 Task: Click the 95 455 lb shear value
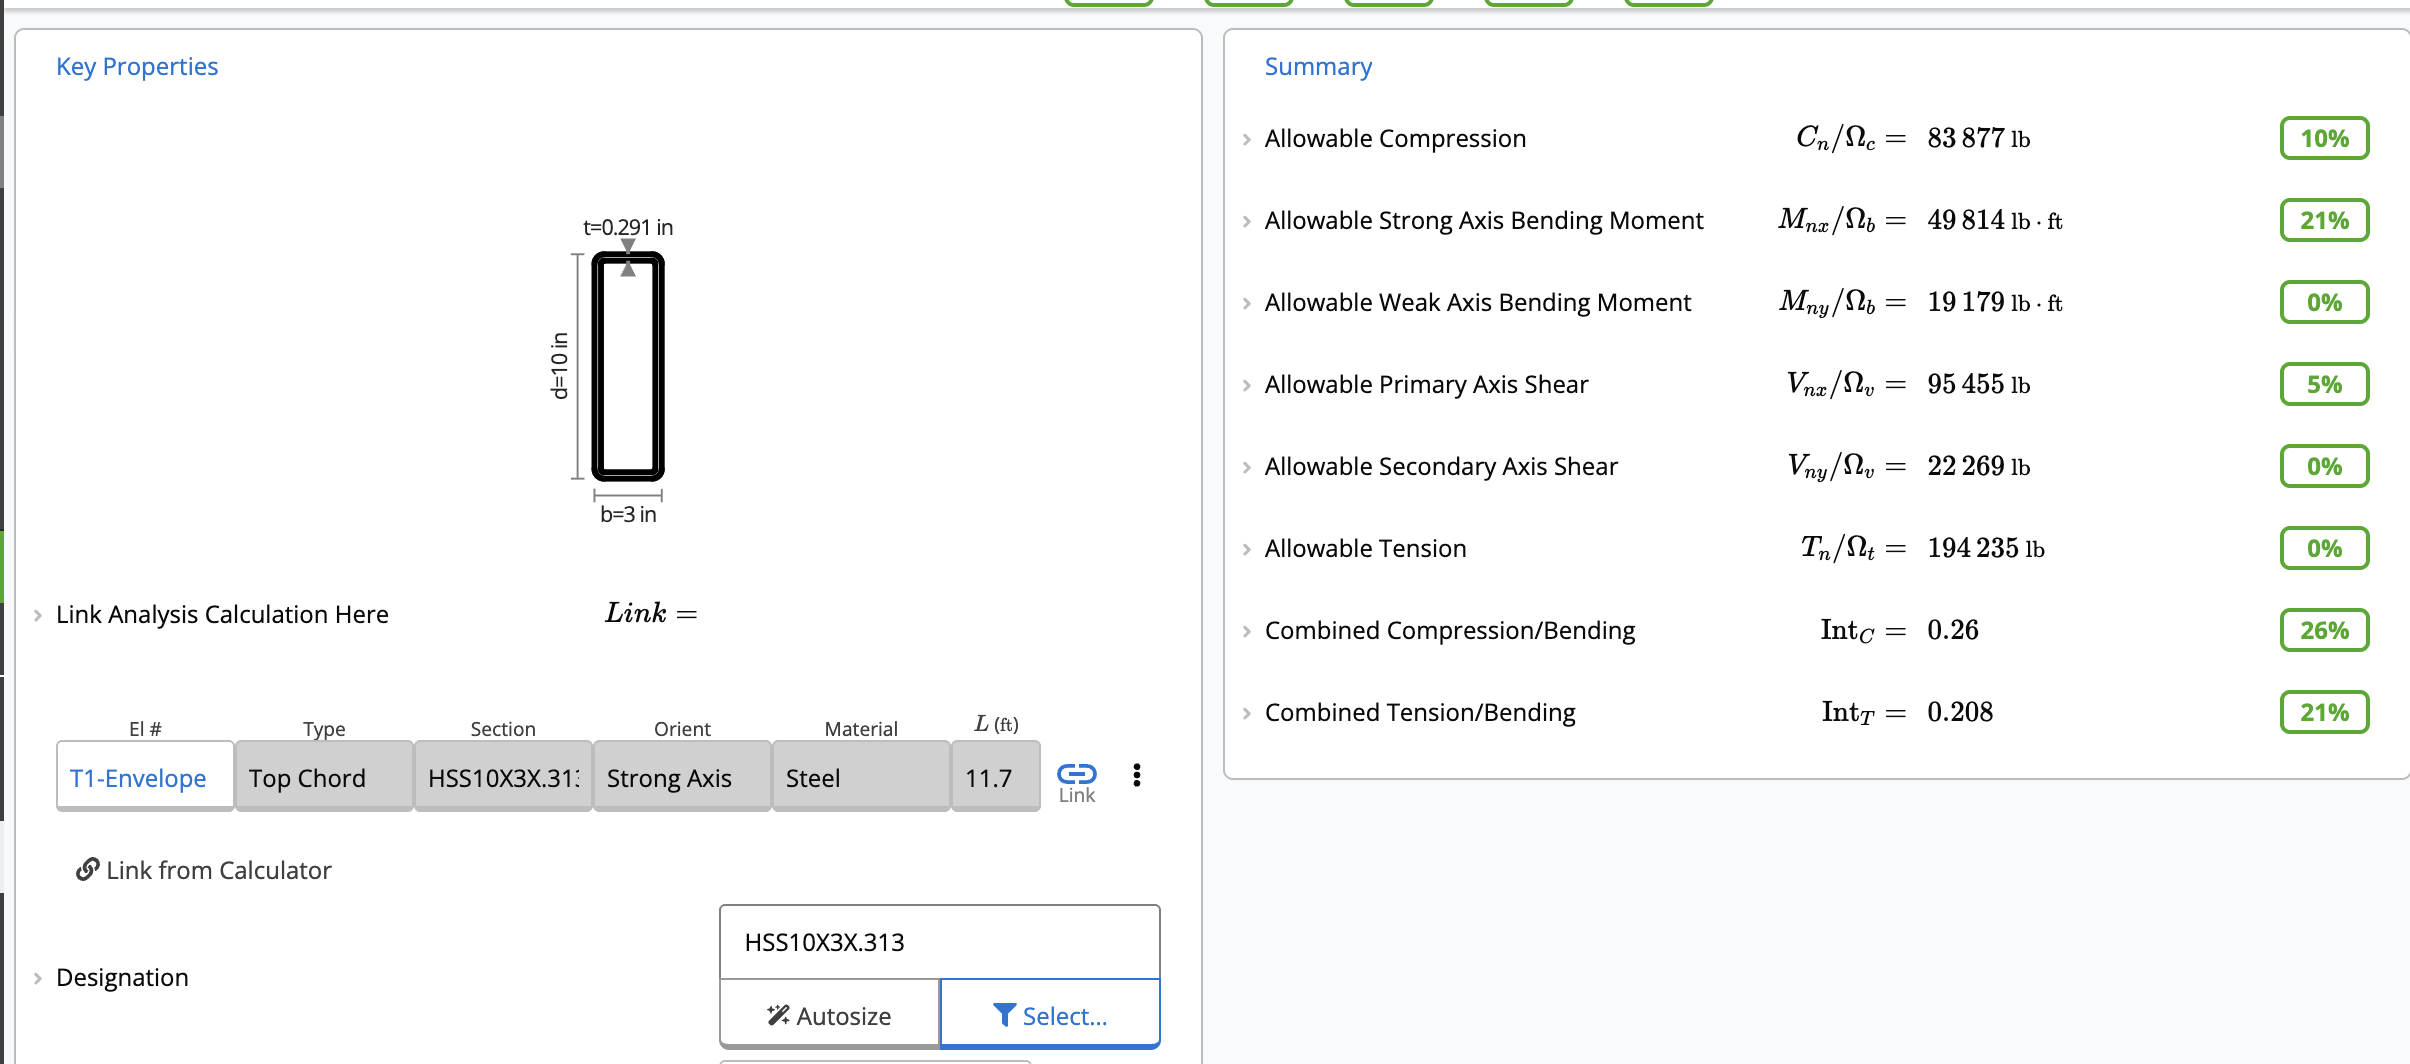(1978, 384)
